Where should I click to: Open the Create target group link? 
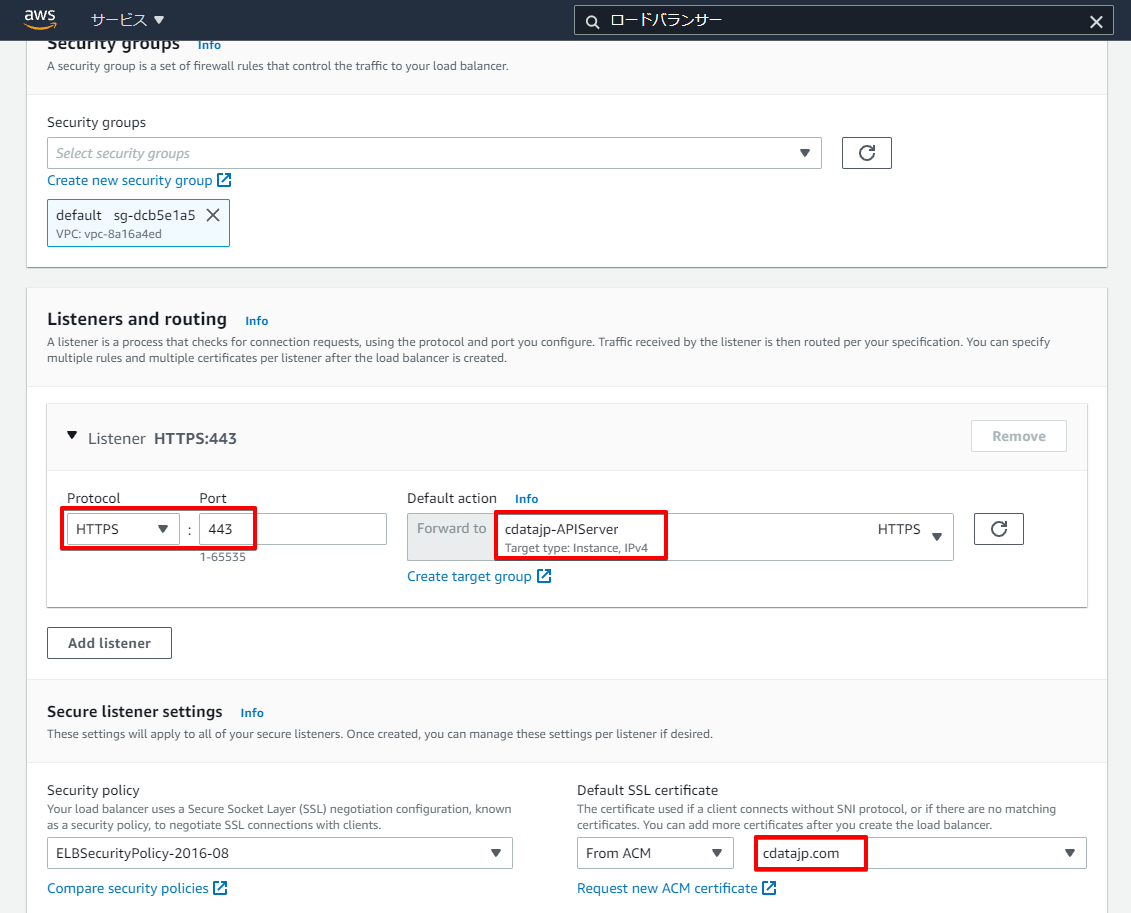click(x=469, y=576)
